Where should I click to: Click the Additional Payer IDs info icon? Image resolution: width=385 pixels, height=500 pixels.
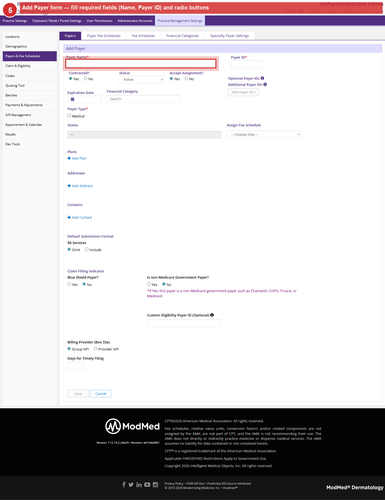click(265, 84)
